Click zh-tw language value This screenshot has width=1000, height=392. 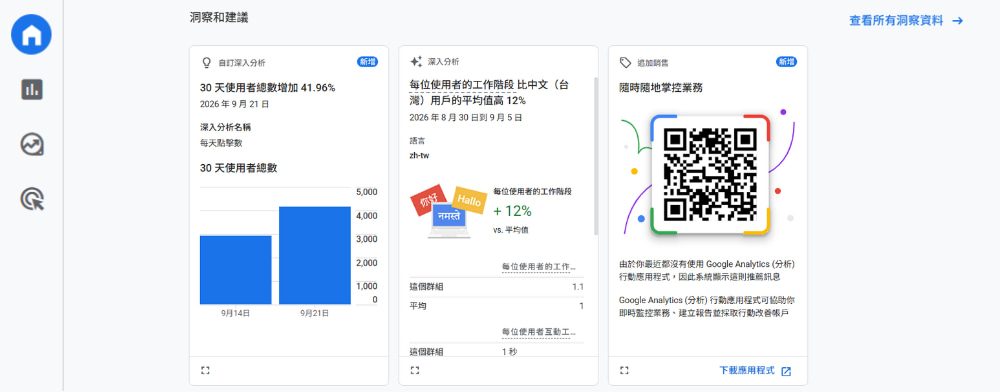tap(419, 156)
